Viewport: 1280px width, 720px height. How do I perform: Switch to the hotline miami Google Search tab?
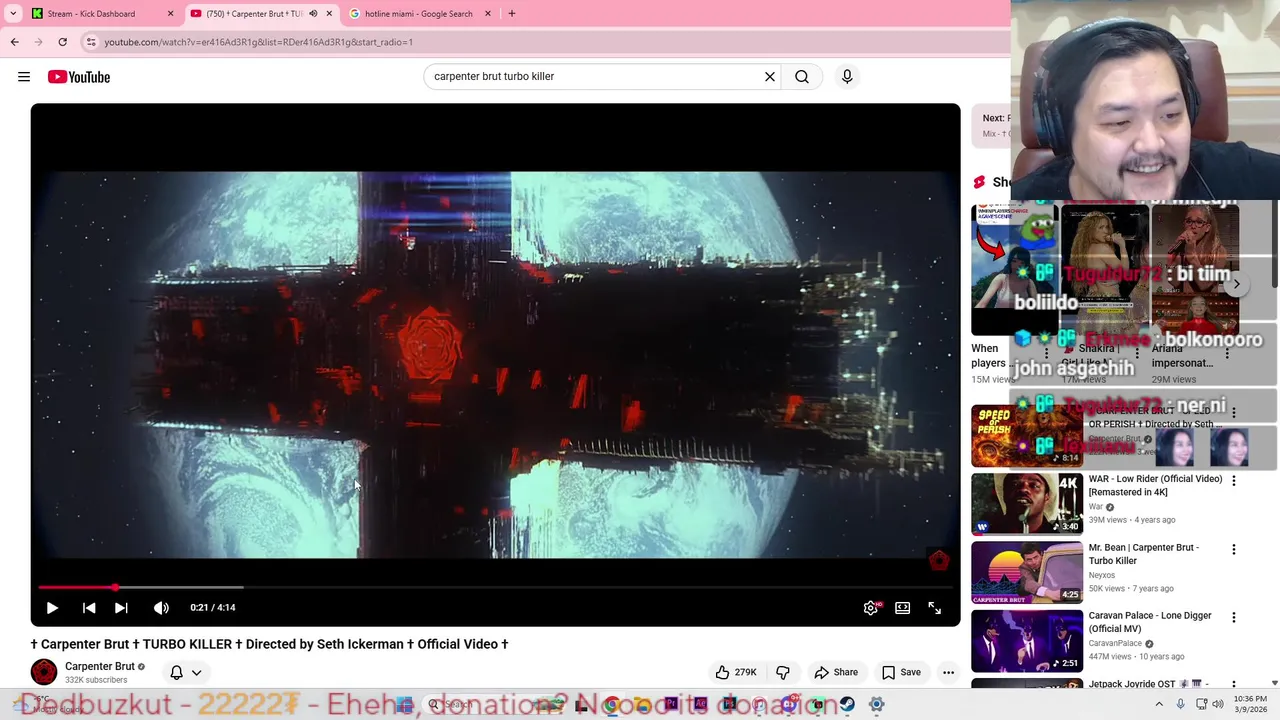418,13
